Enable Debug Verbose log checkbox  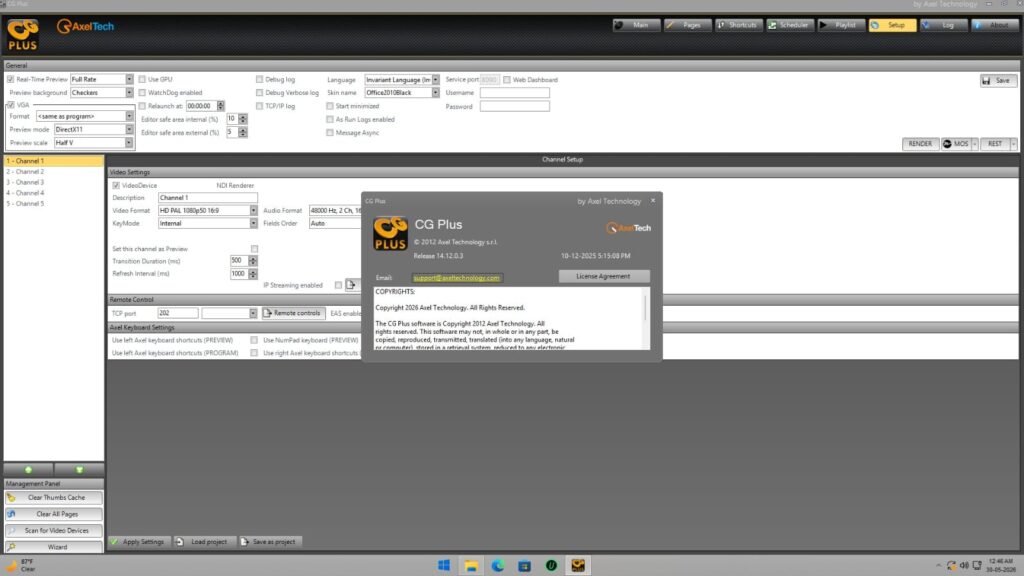[259, 93]
